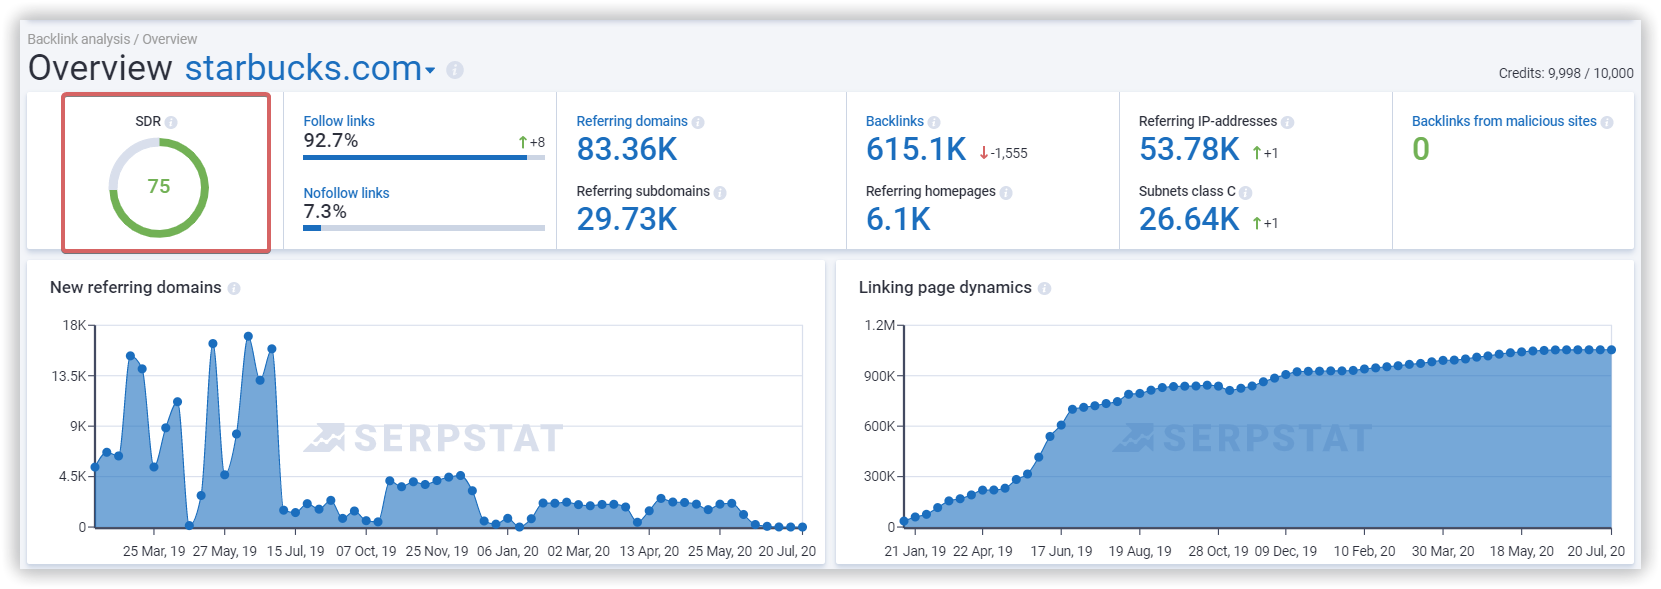Click the 19 Aug, 19 axis label in Linking page dynamics
Viewport: 1661px width, 589px height.
[1140, 551]
